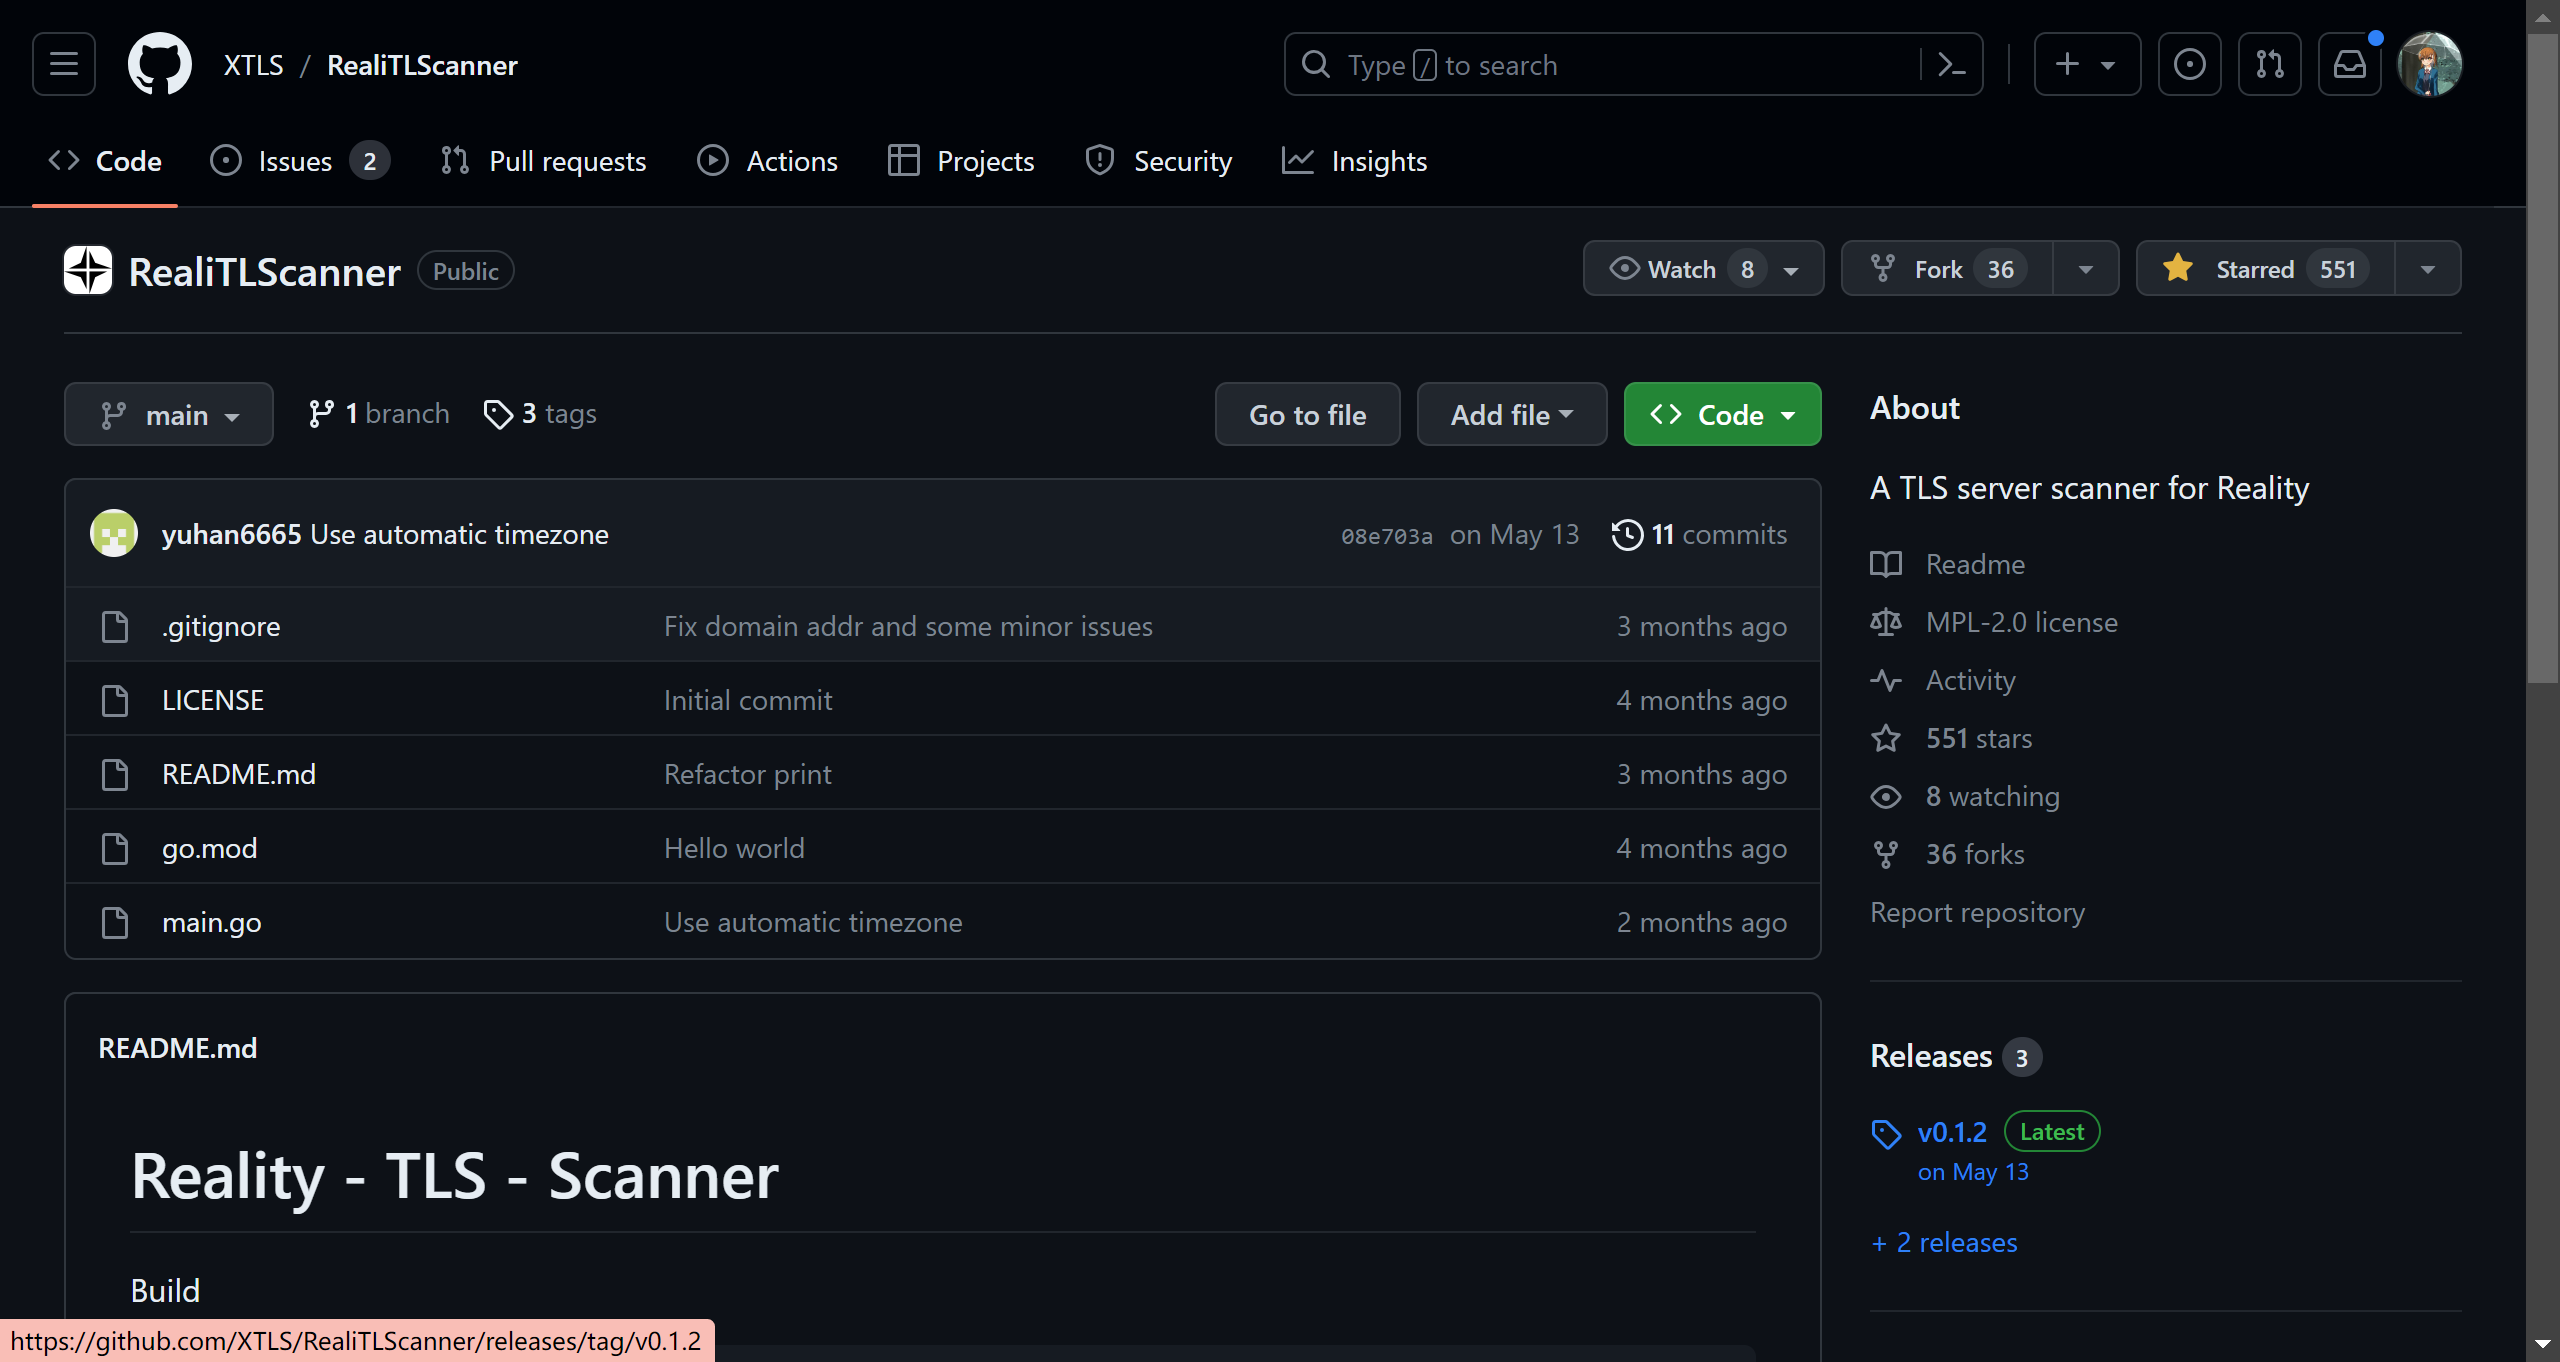Switch to the Issues tab

tap(300, 161)
